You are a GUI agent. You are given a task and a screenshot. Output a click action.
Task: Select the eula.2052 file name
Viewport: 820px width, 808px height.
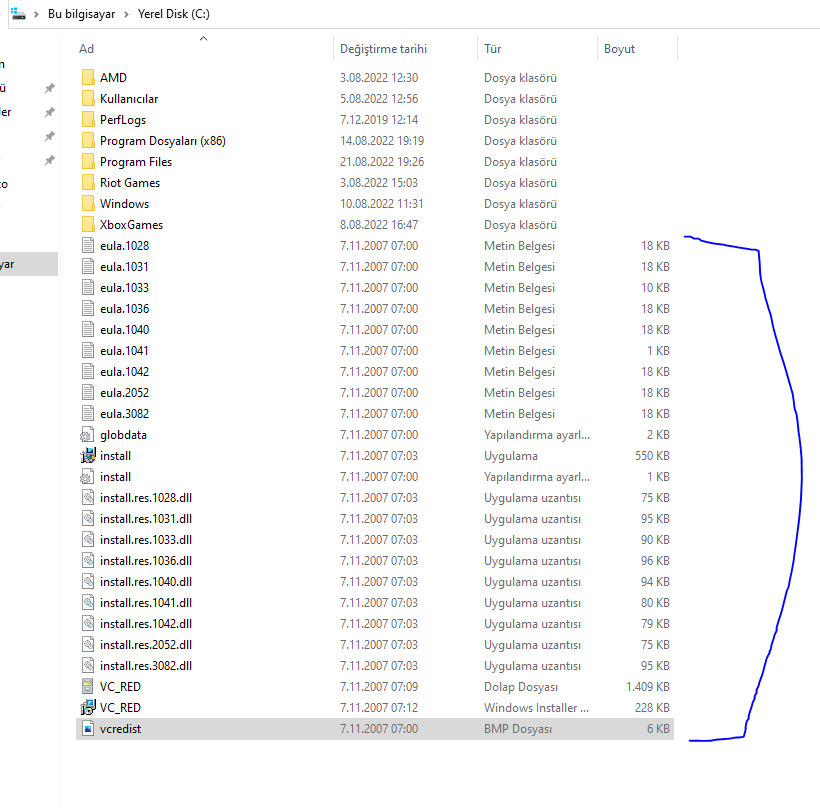[124, 393]
